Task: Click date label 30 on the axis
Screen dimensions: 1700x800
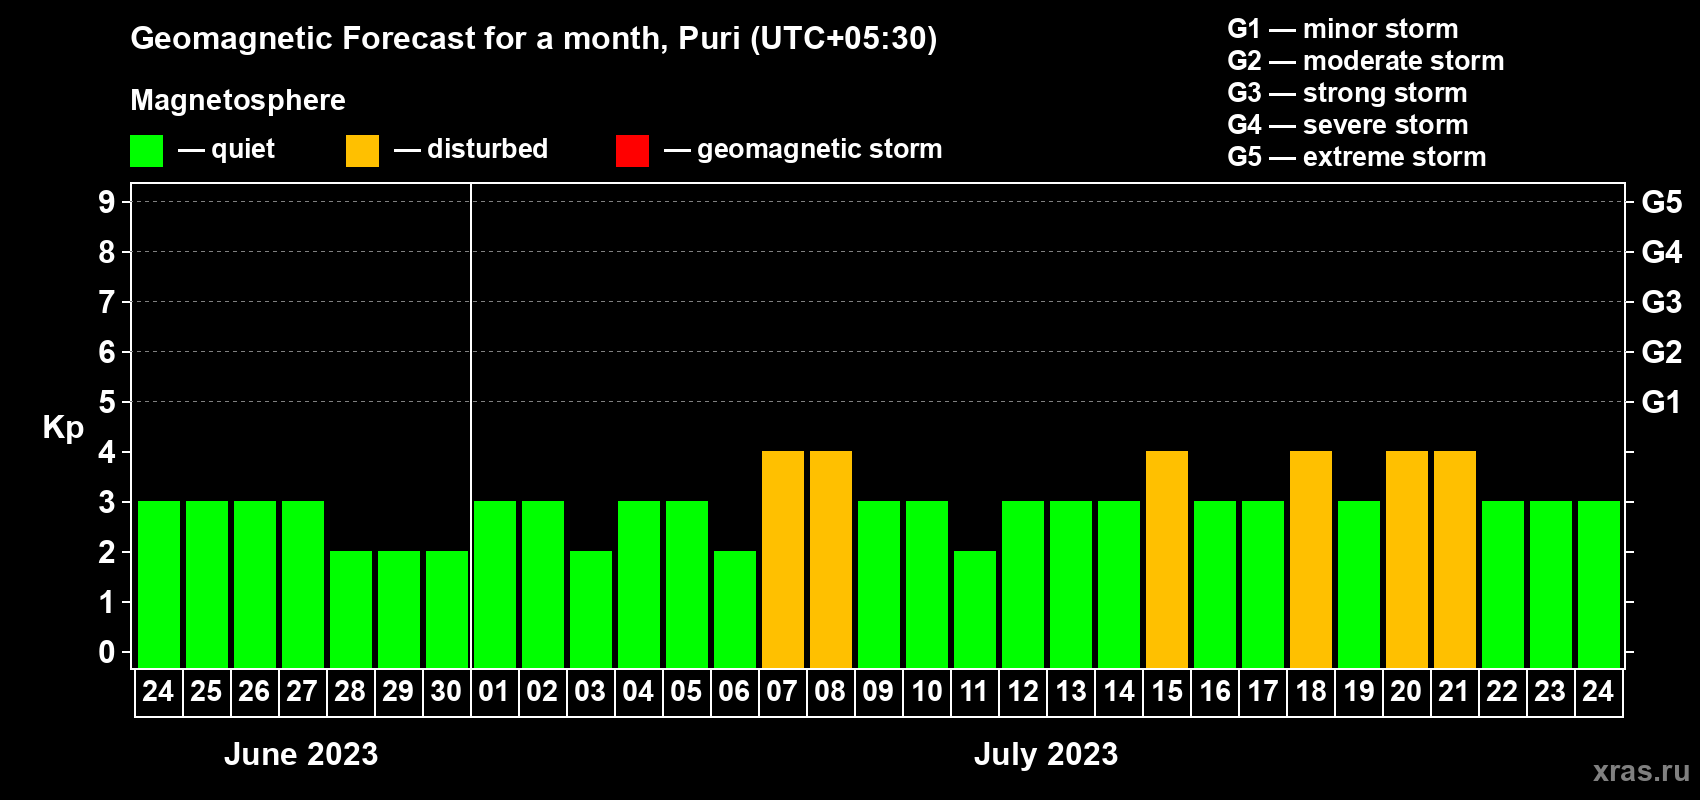Action: coord(446,692)
